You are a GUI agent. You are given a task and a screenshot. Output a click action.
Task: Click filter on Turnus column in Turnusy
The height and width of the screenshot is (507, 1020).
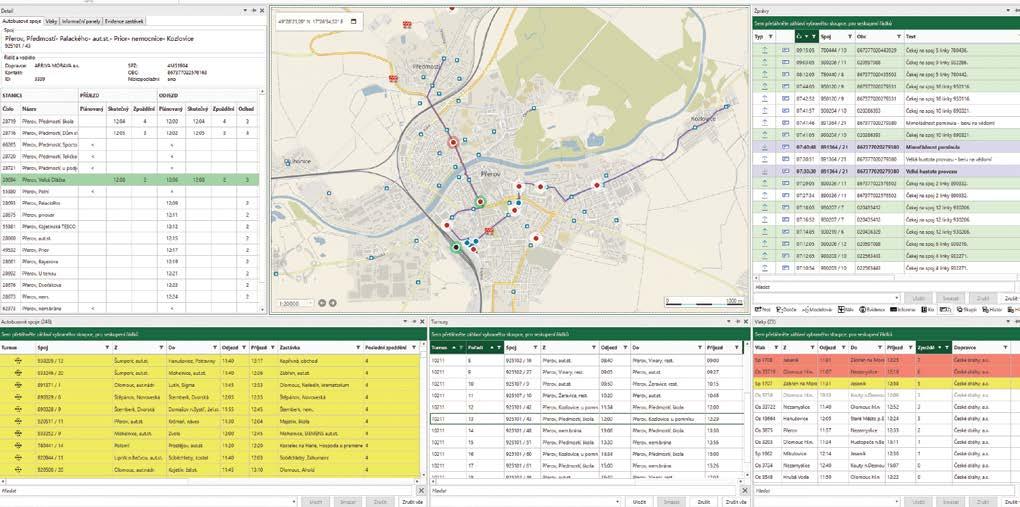click(x=463, y=348)
